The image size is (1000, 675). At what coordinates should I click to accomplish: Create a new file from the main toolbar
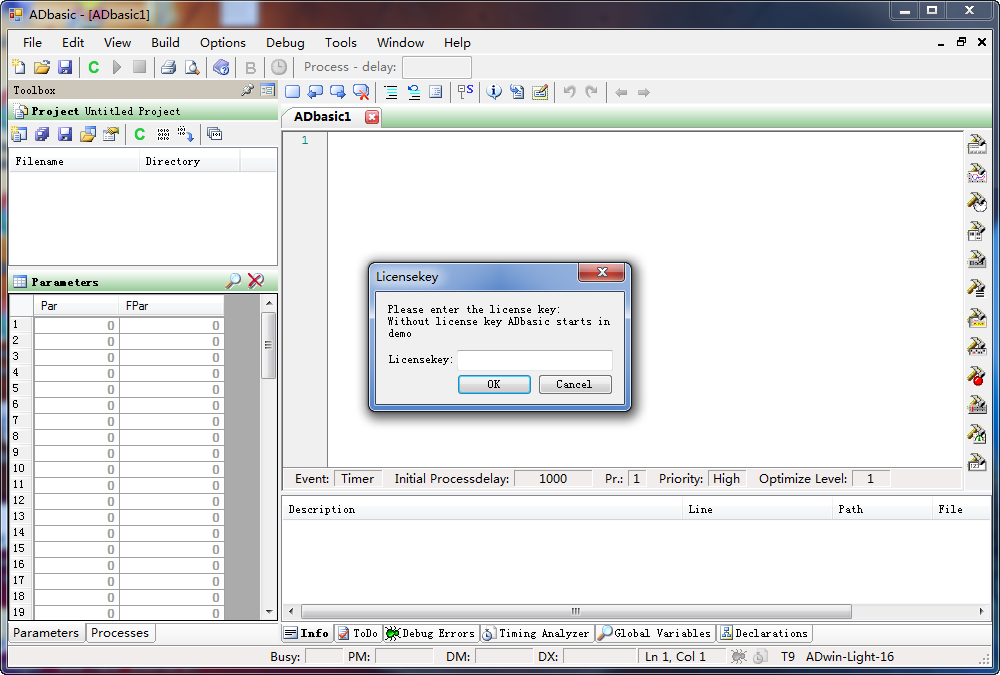[x=19, y=67]
